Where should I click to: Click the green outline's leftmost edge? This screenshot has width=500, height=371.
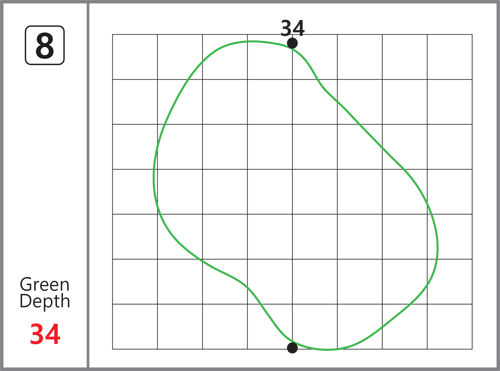(x=154, y=178)
